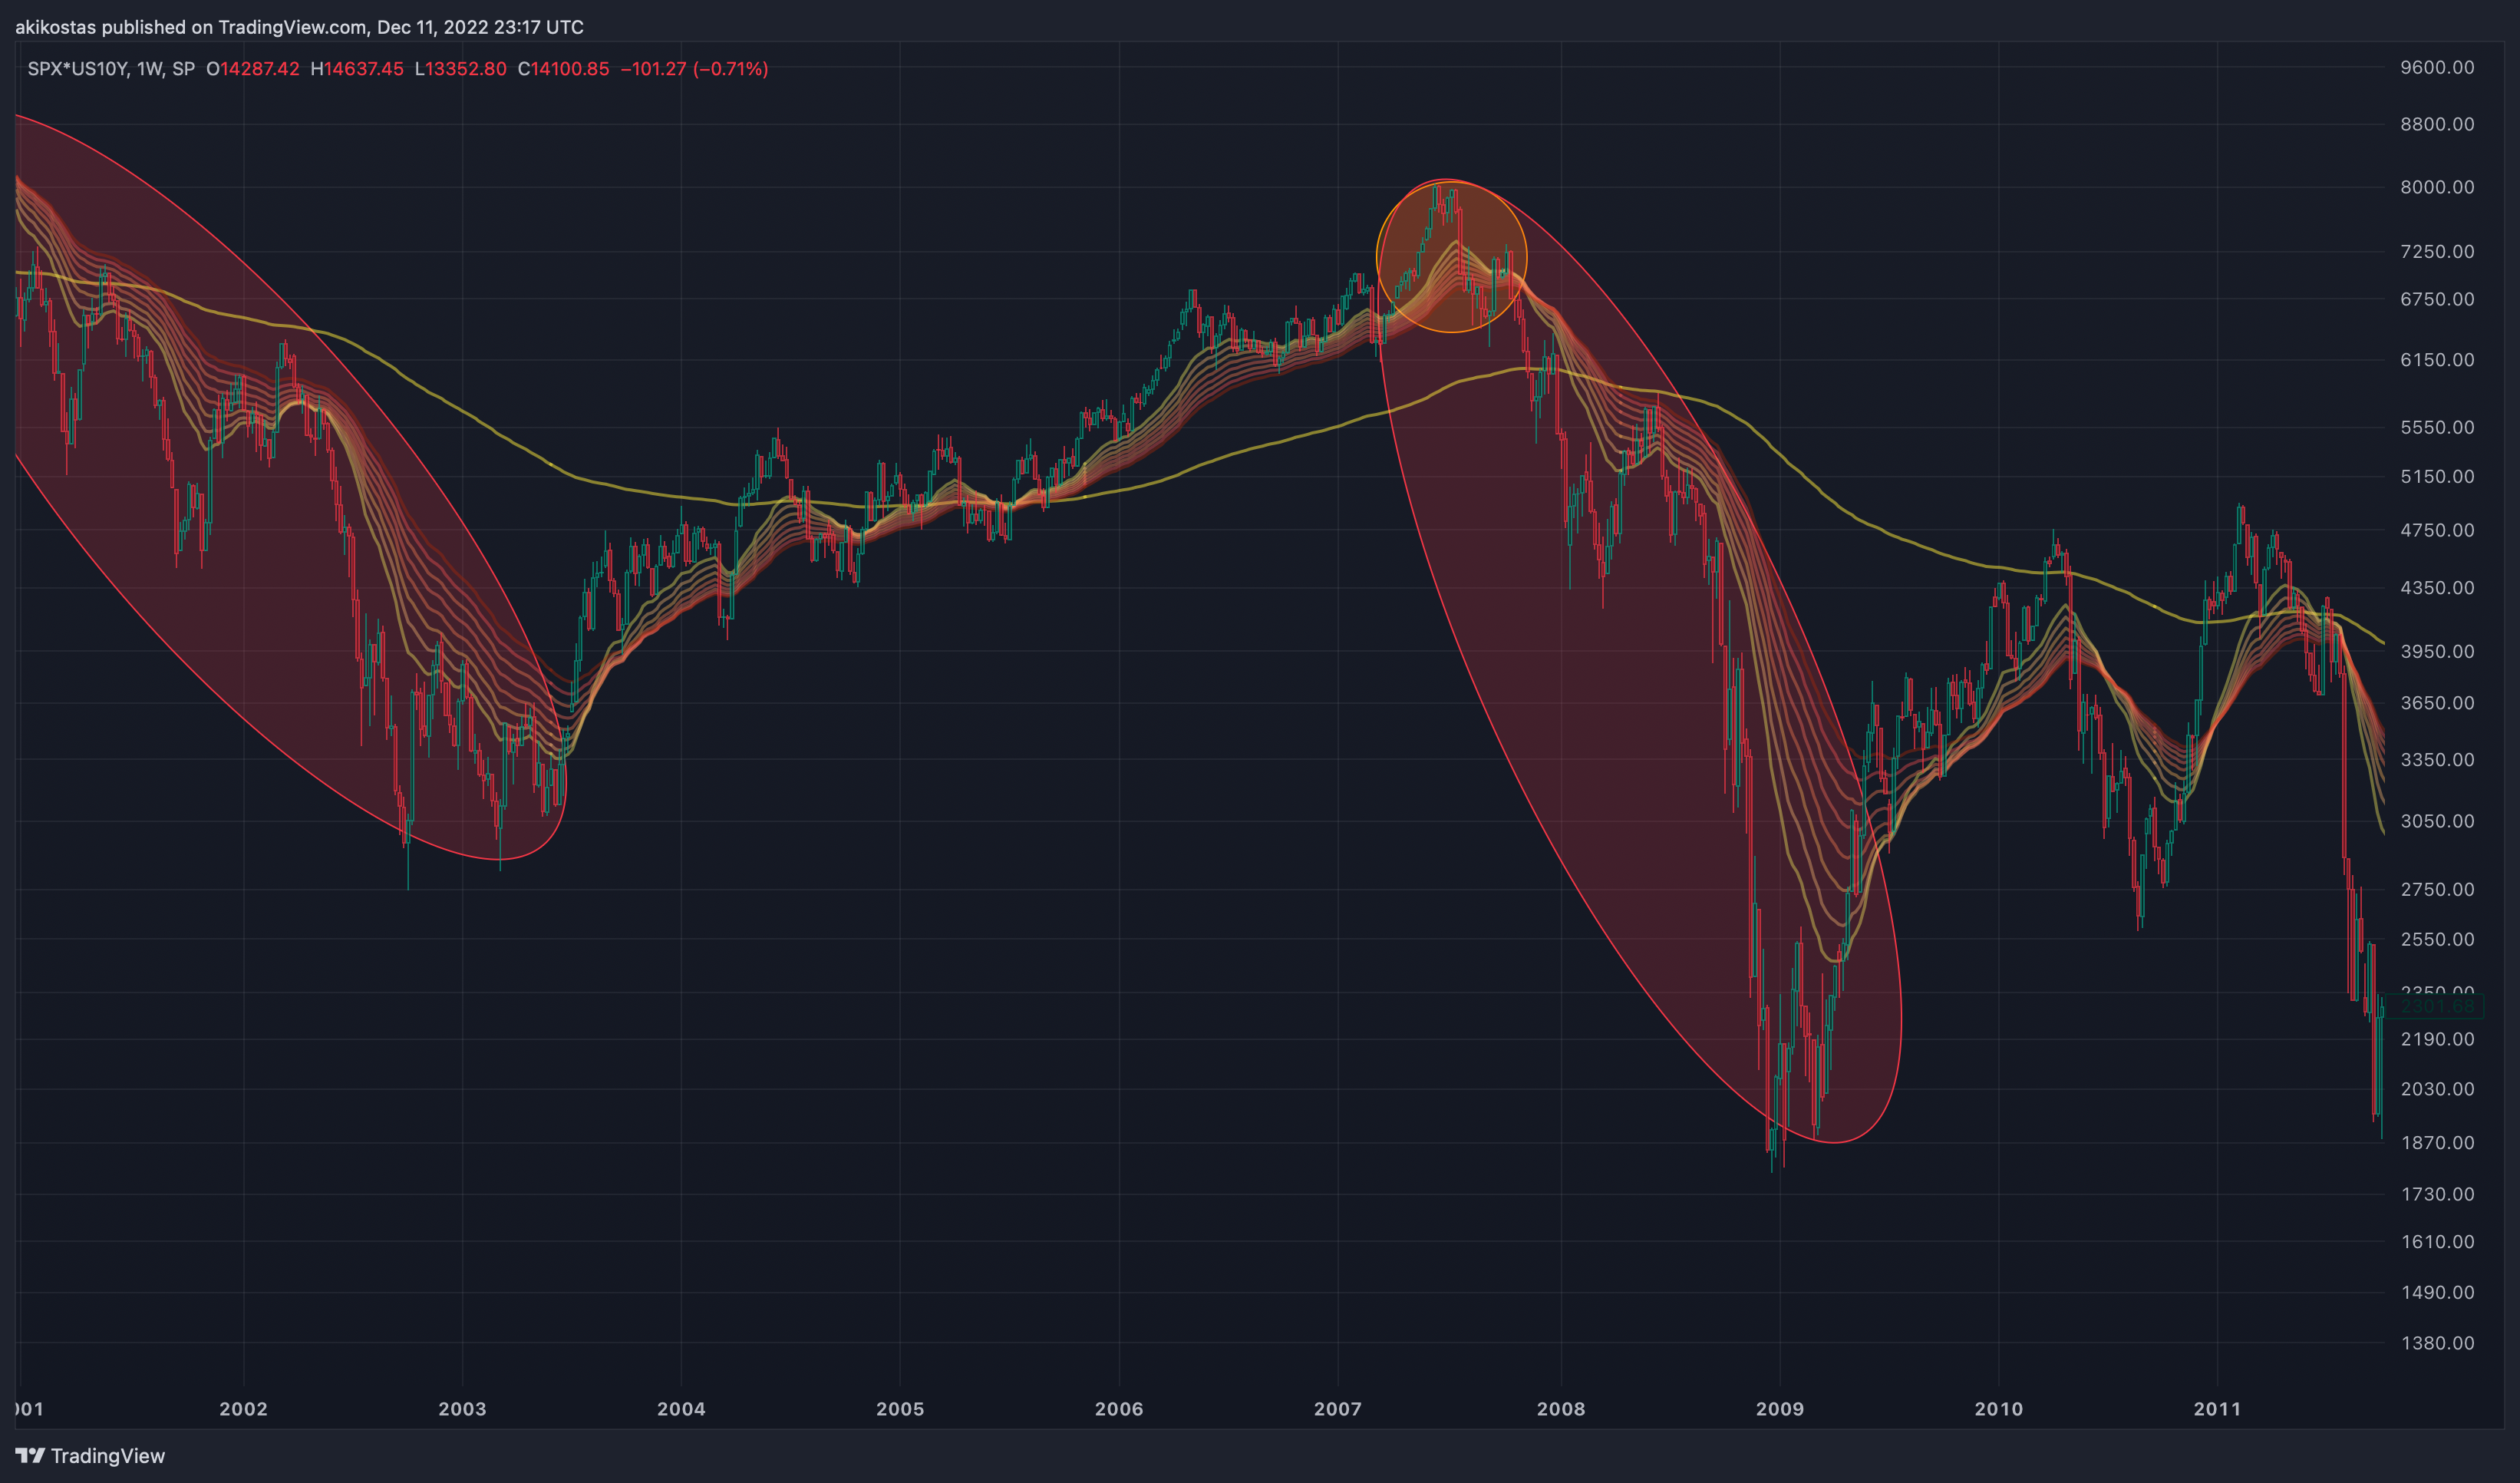
Task: Click the 6750.00 price axis label
Action: tap(2438, 299)
